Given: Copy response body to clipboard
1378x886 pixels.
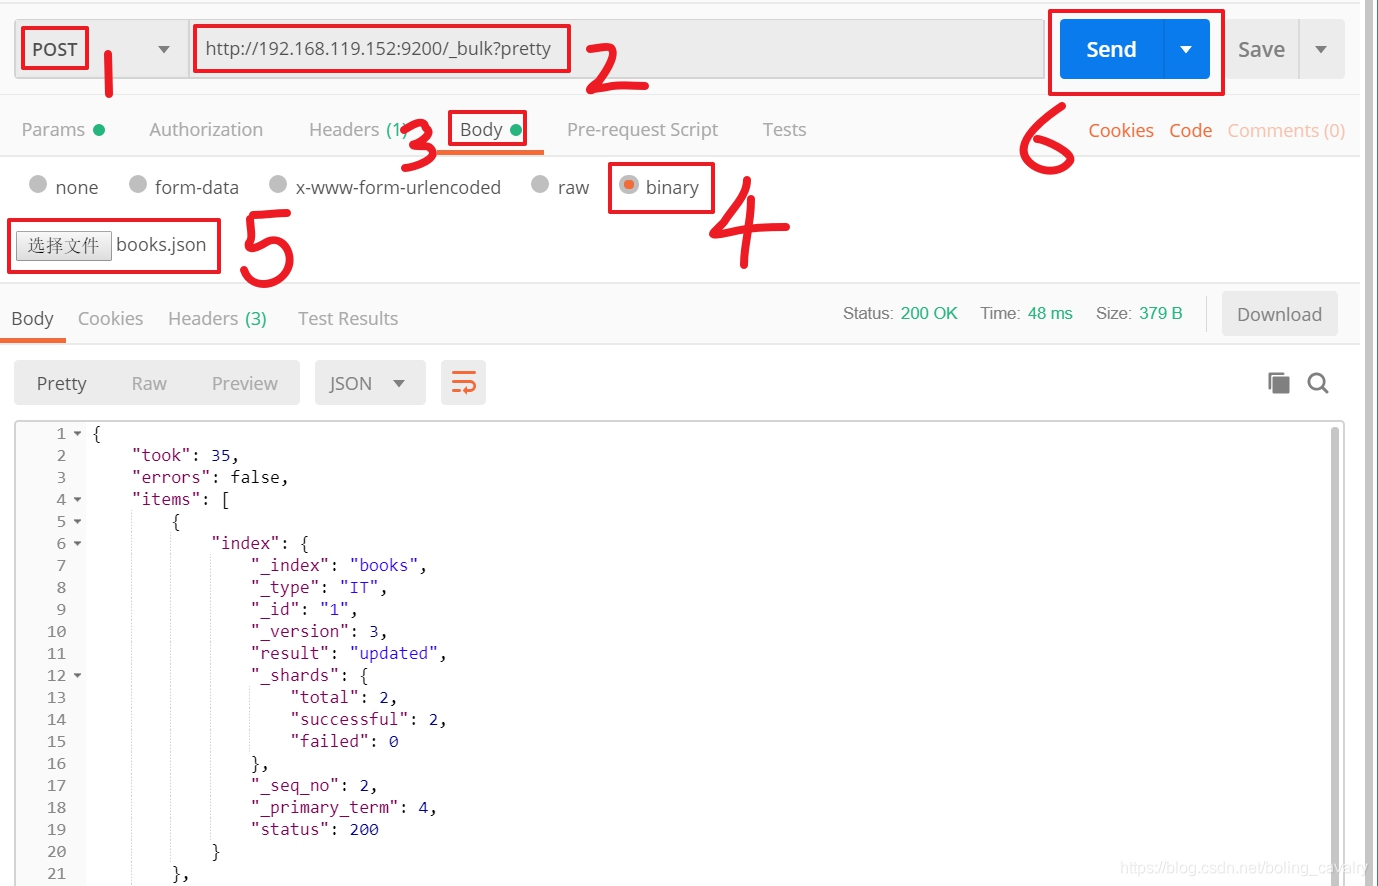Looking at the screenshot, I should tap(1278, 383).
